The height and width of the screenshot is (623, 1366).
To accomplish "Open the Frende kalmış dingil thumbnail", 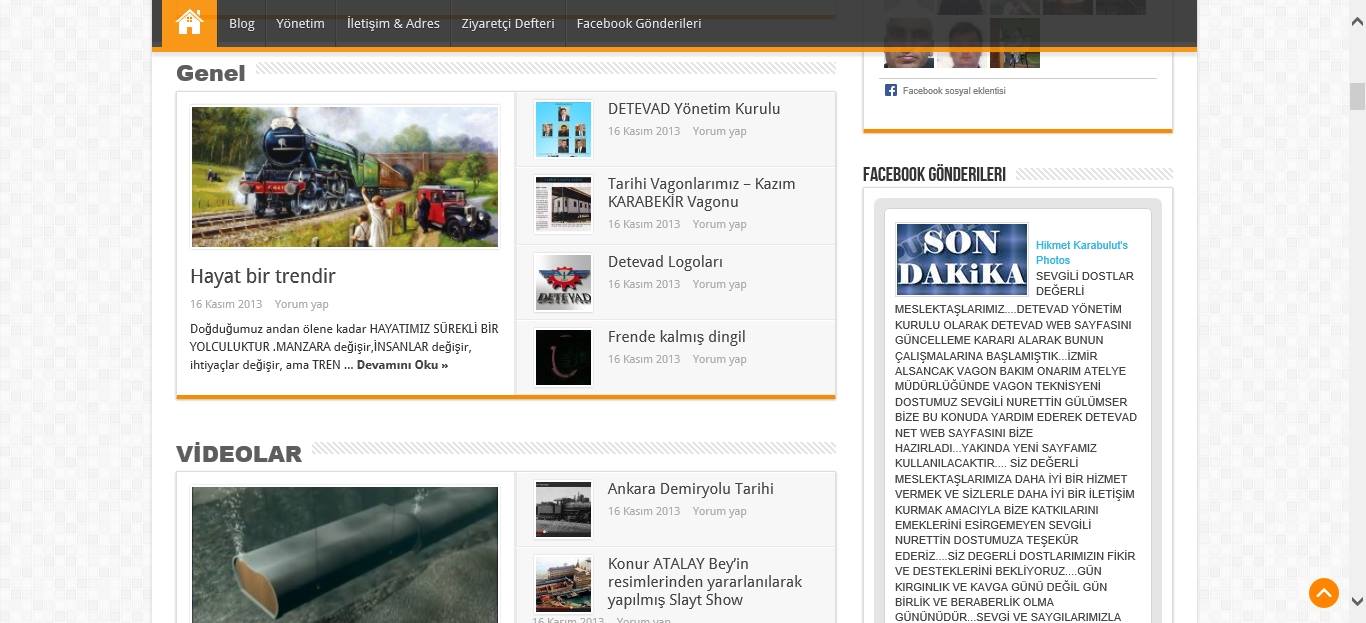I will point(563,357).
